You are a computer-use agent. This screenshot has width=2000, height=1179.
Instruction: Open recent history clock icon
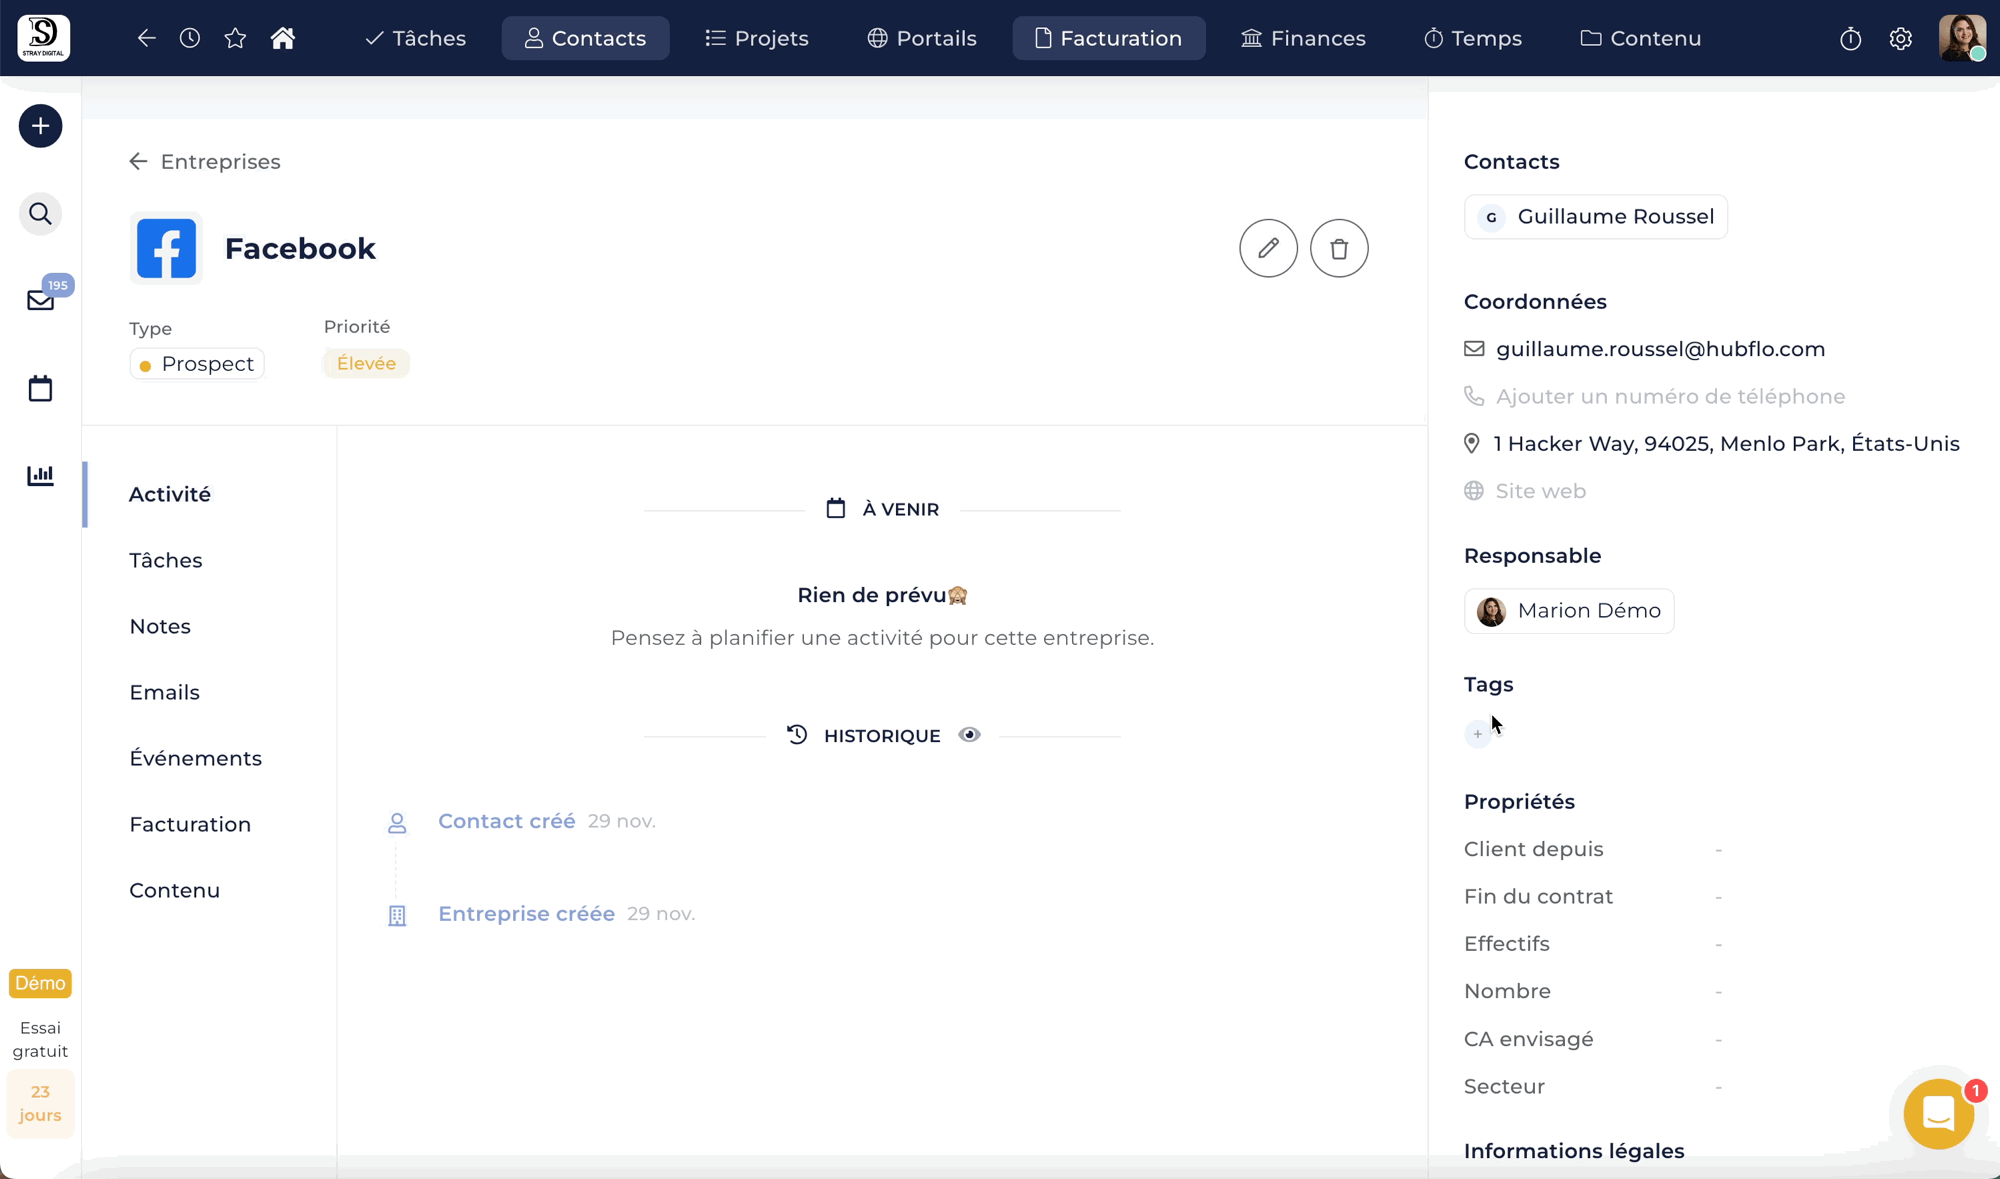(x=190, y=38)
